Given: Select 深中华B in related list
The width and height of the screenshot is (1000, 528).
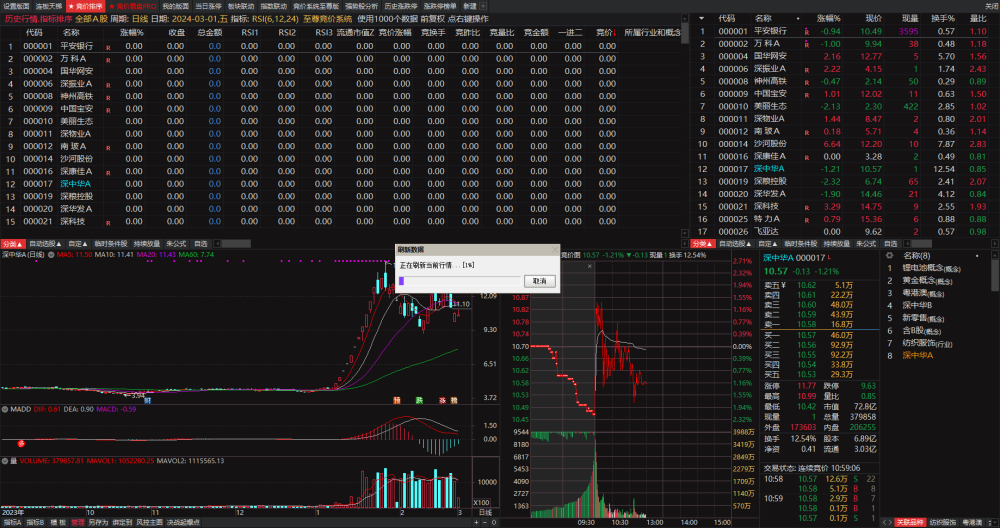Looking at the screenshot, I should [917, 305].
